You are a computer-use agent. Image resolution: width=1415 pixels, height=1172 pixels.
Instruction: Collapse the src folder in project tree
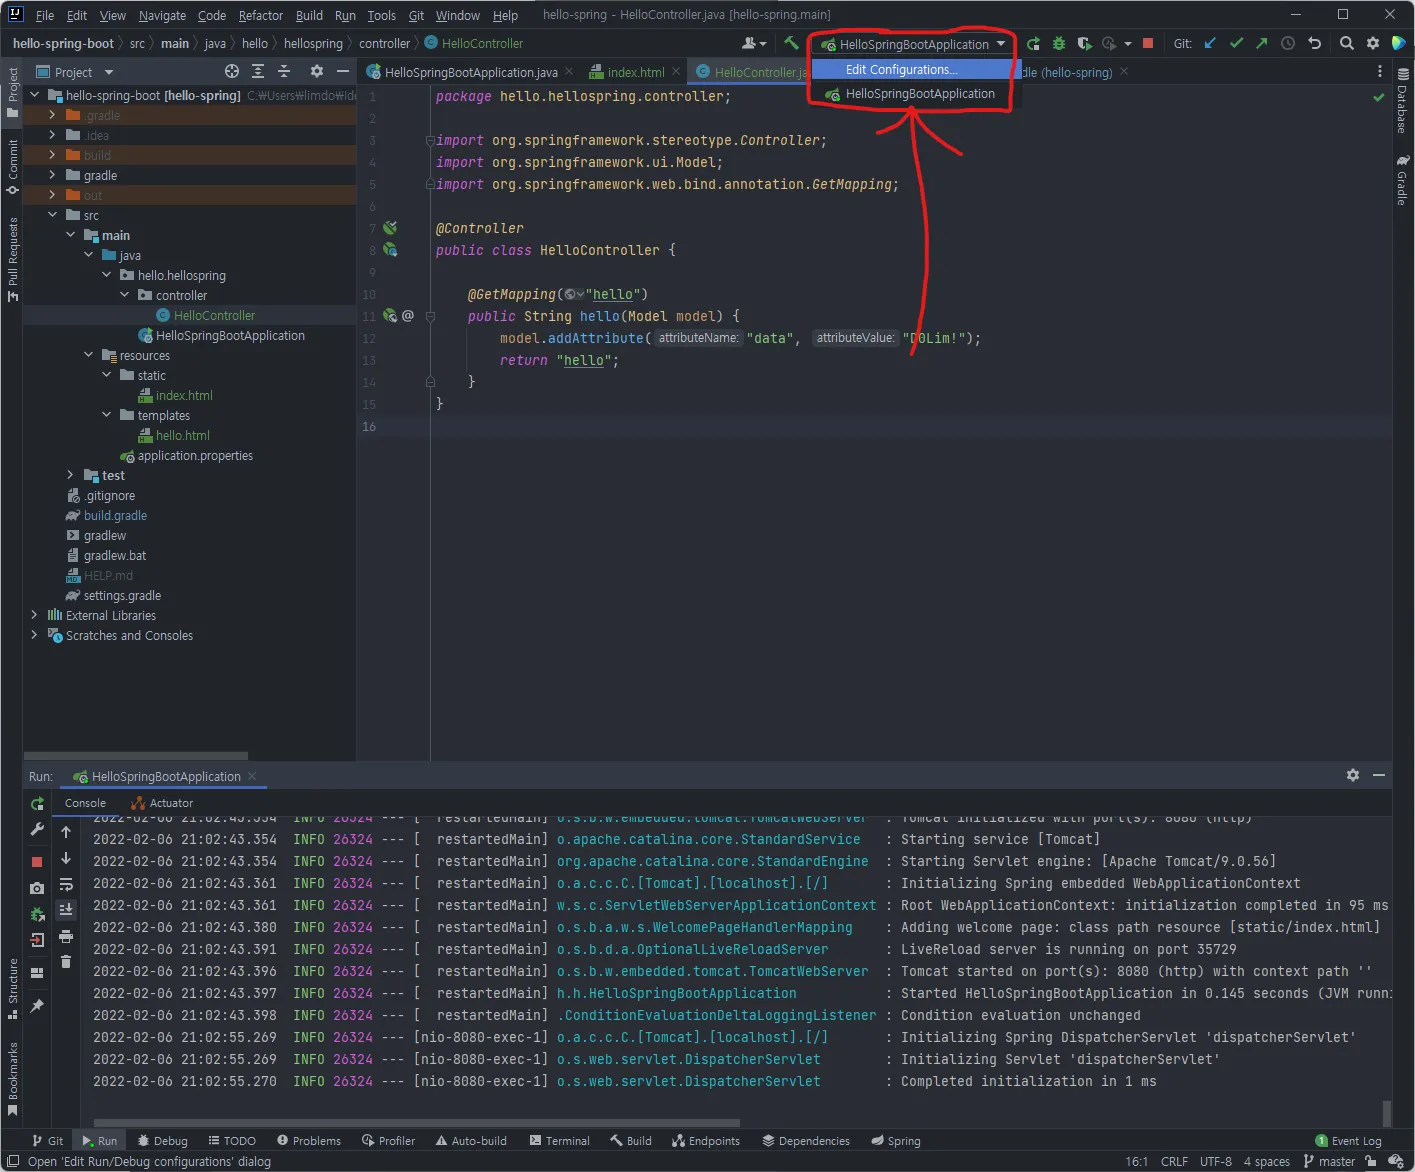[x=53, y=215]
